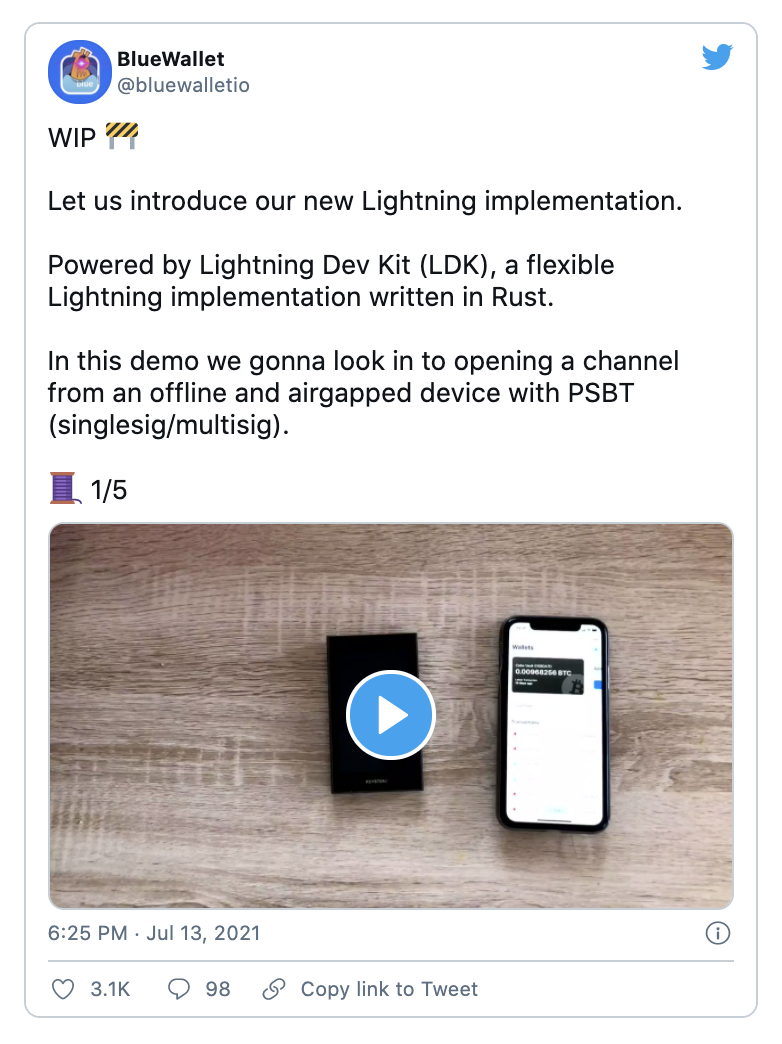Click the 3.1K likes count
Screen dimensions: 782x1044
click(x=110, y=989)
